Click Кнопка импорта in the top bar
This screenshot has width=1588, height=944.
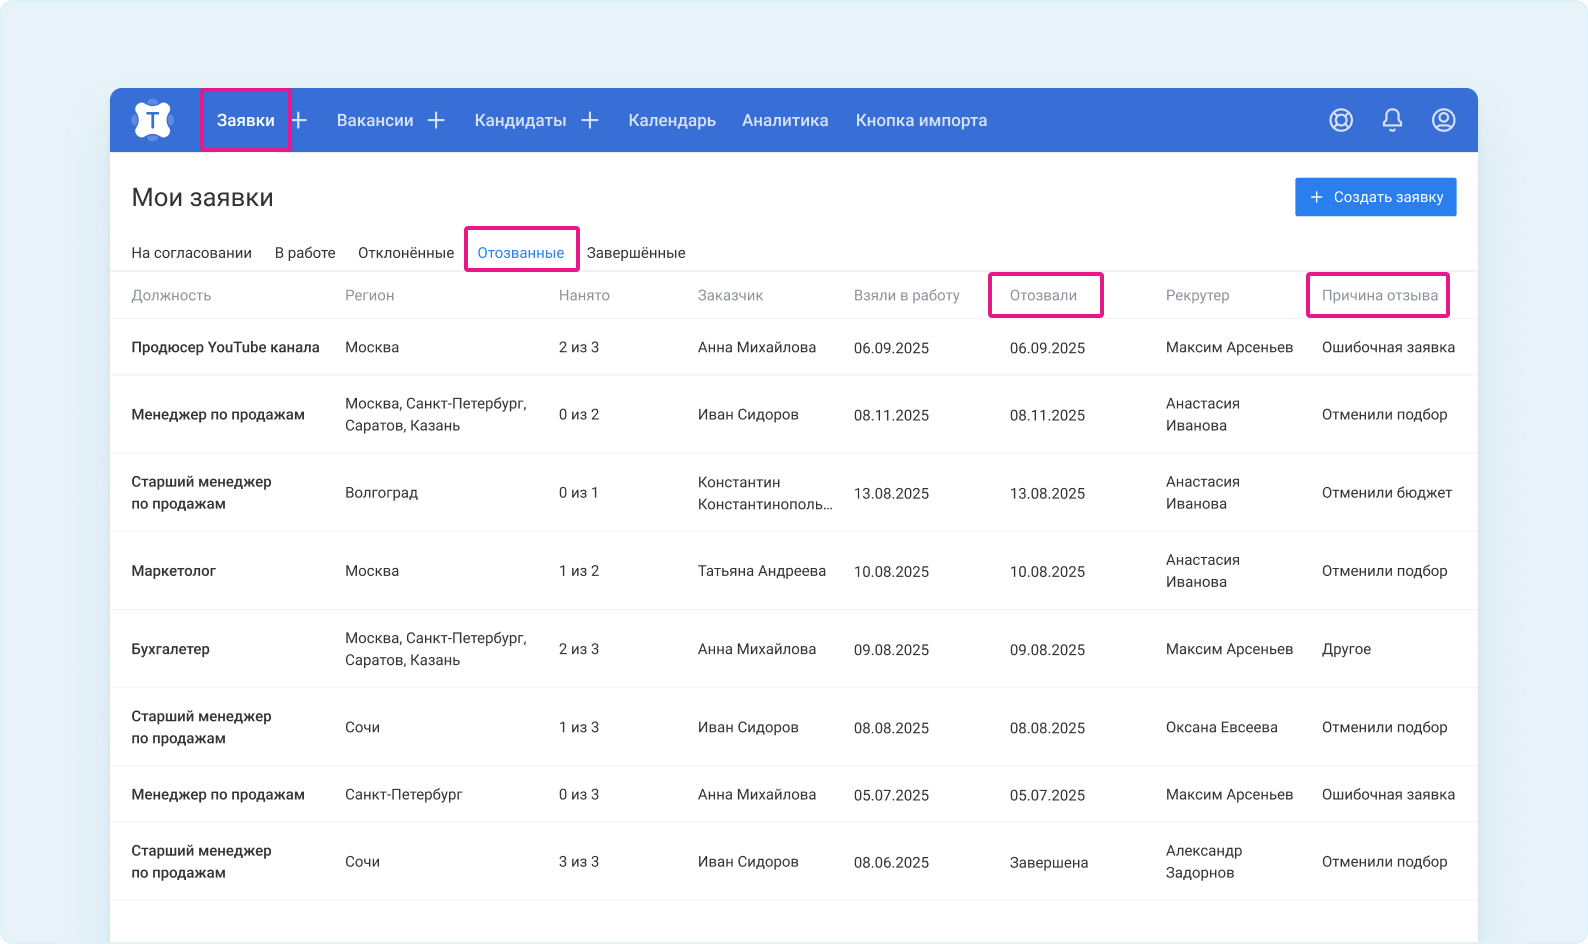tap(921, 120)
